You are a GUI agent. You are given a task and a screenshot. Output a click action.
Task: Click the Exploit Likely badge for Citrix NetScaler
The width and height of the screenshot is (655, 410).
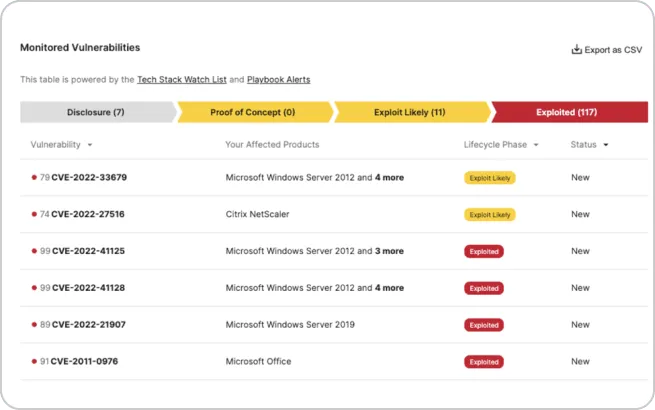(489, 214)
